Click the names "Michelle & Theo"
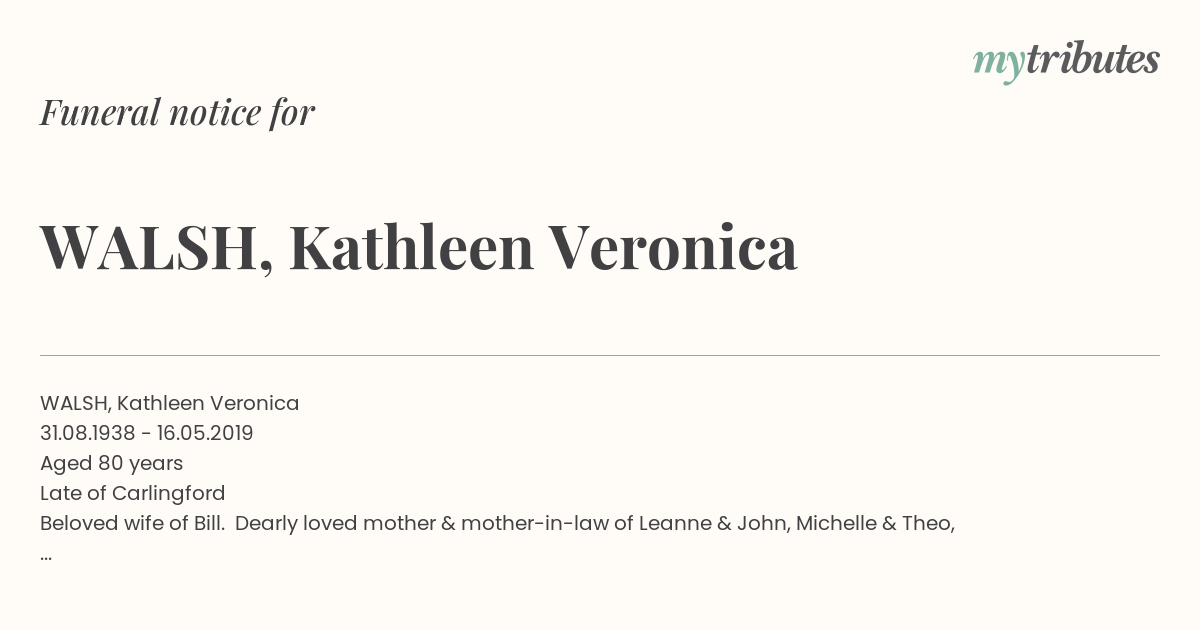Image resolution: width=1200 pixels, height=630 pixels. pyautogui.click(x=873, y=523)
